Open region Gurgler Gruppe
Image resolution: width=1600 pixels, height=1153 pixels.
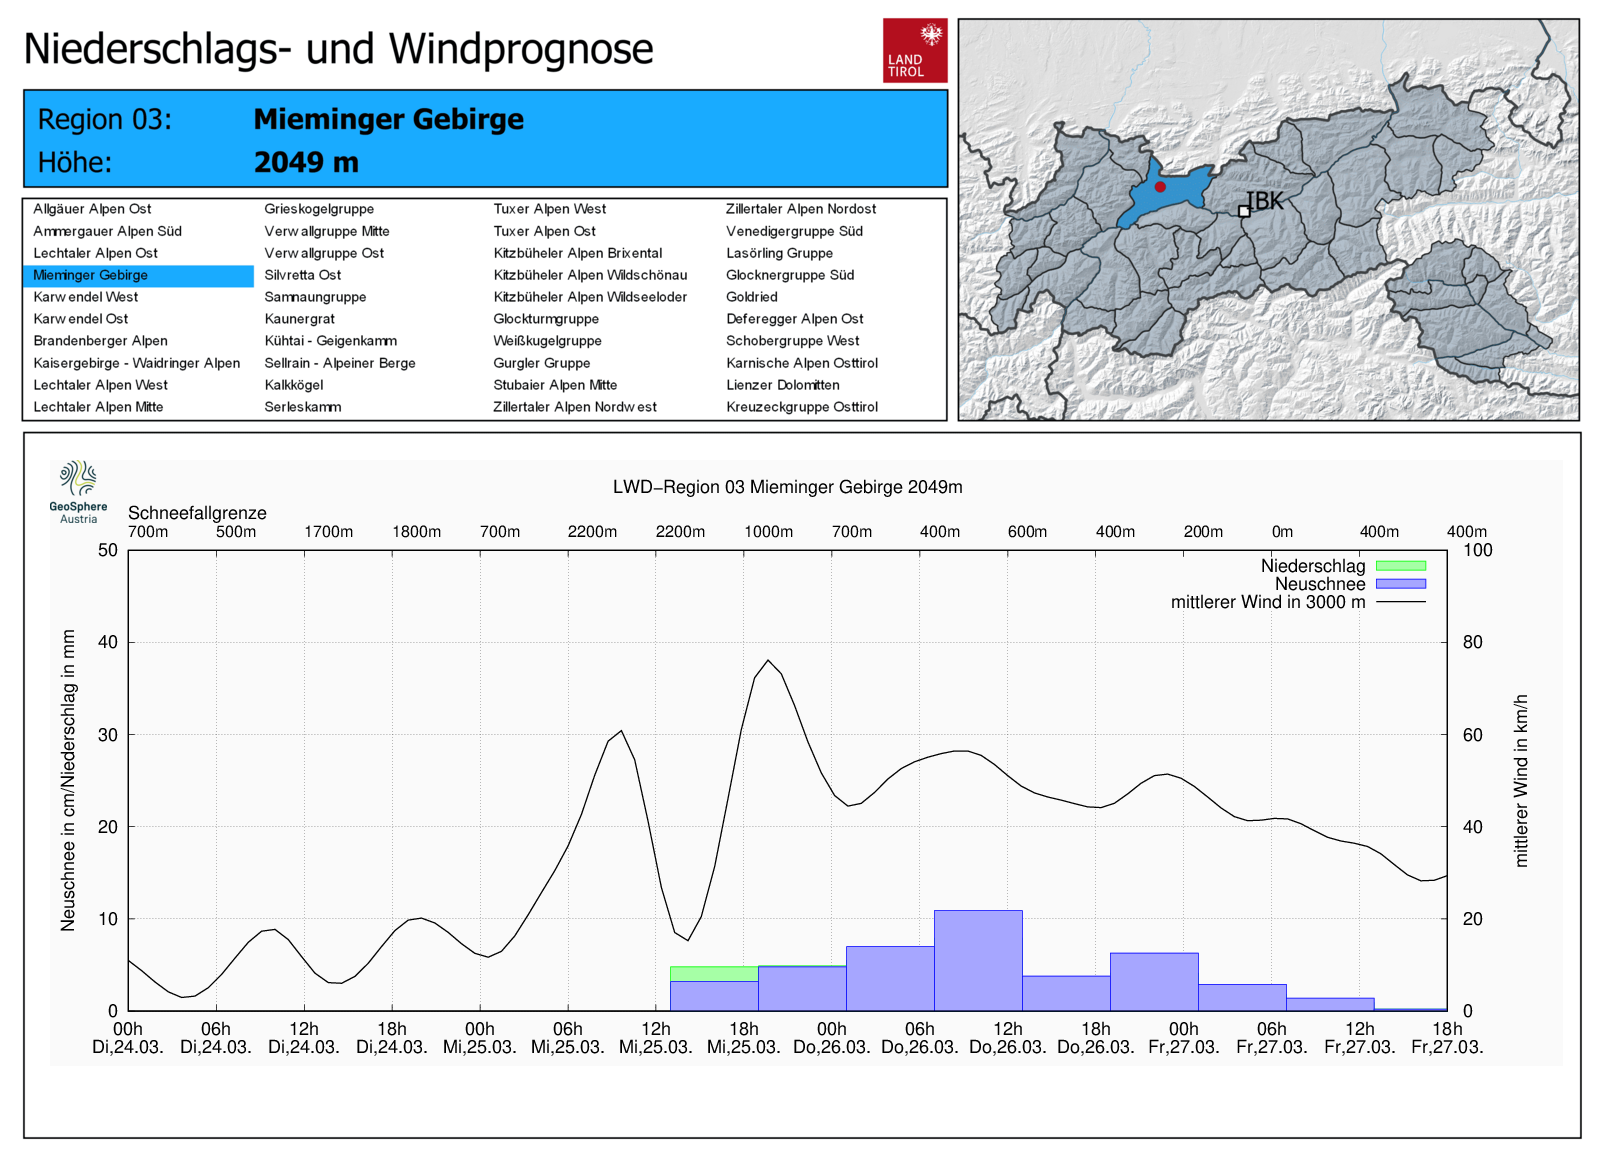click(542, 363)
